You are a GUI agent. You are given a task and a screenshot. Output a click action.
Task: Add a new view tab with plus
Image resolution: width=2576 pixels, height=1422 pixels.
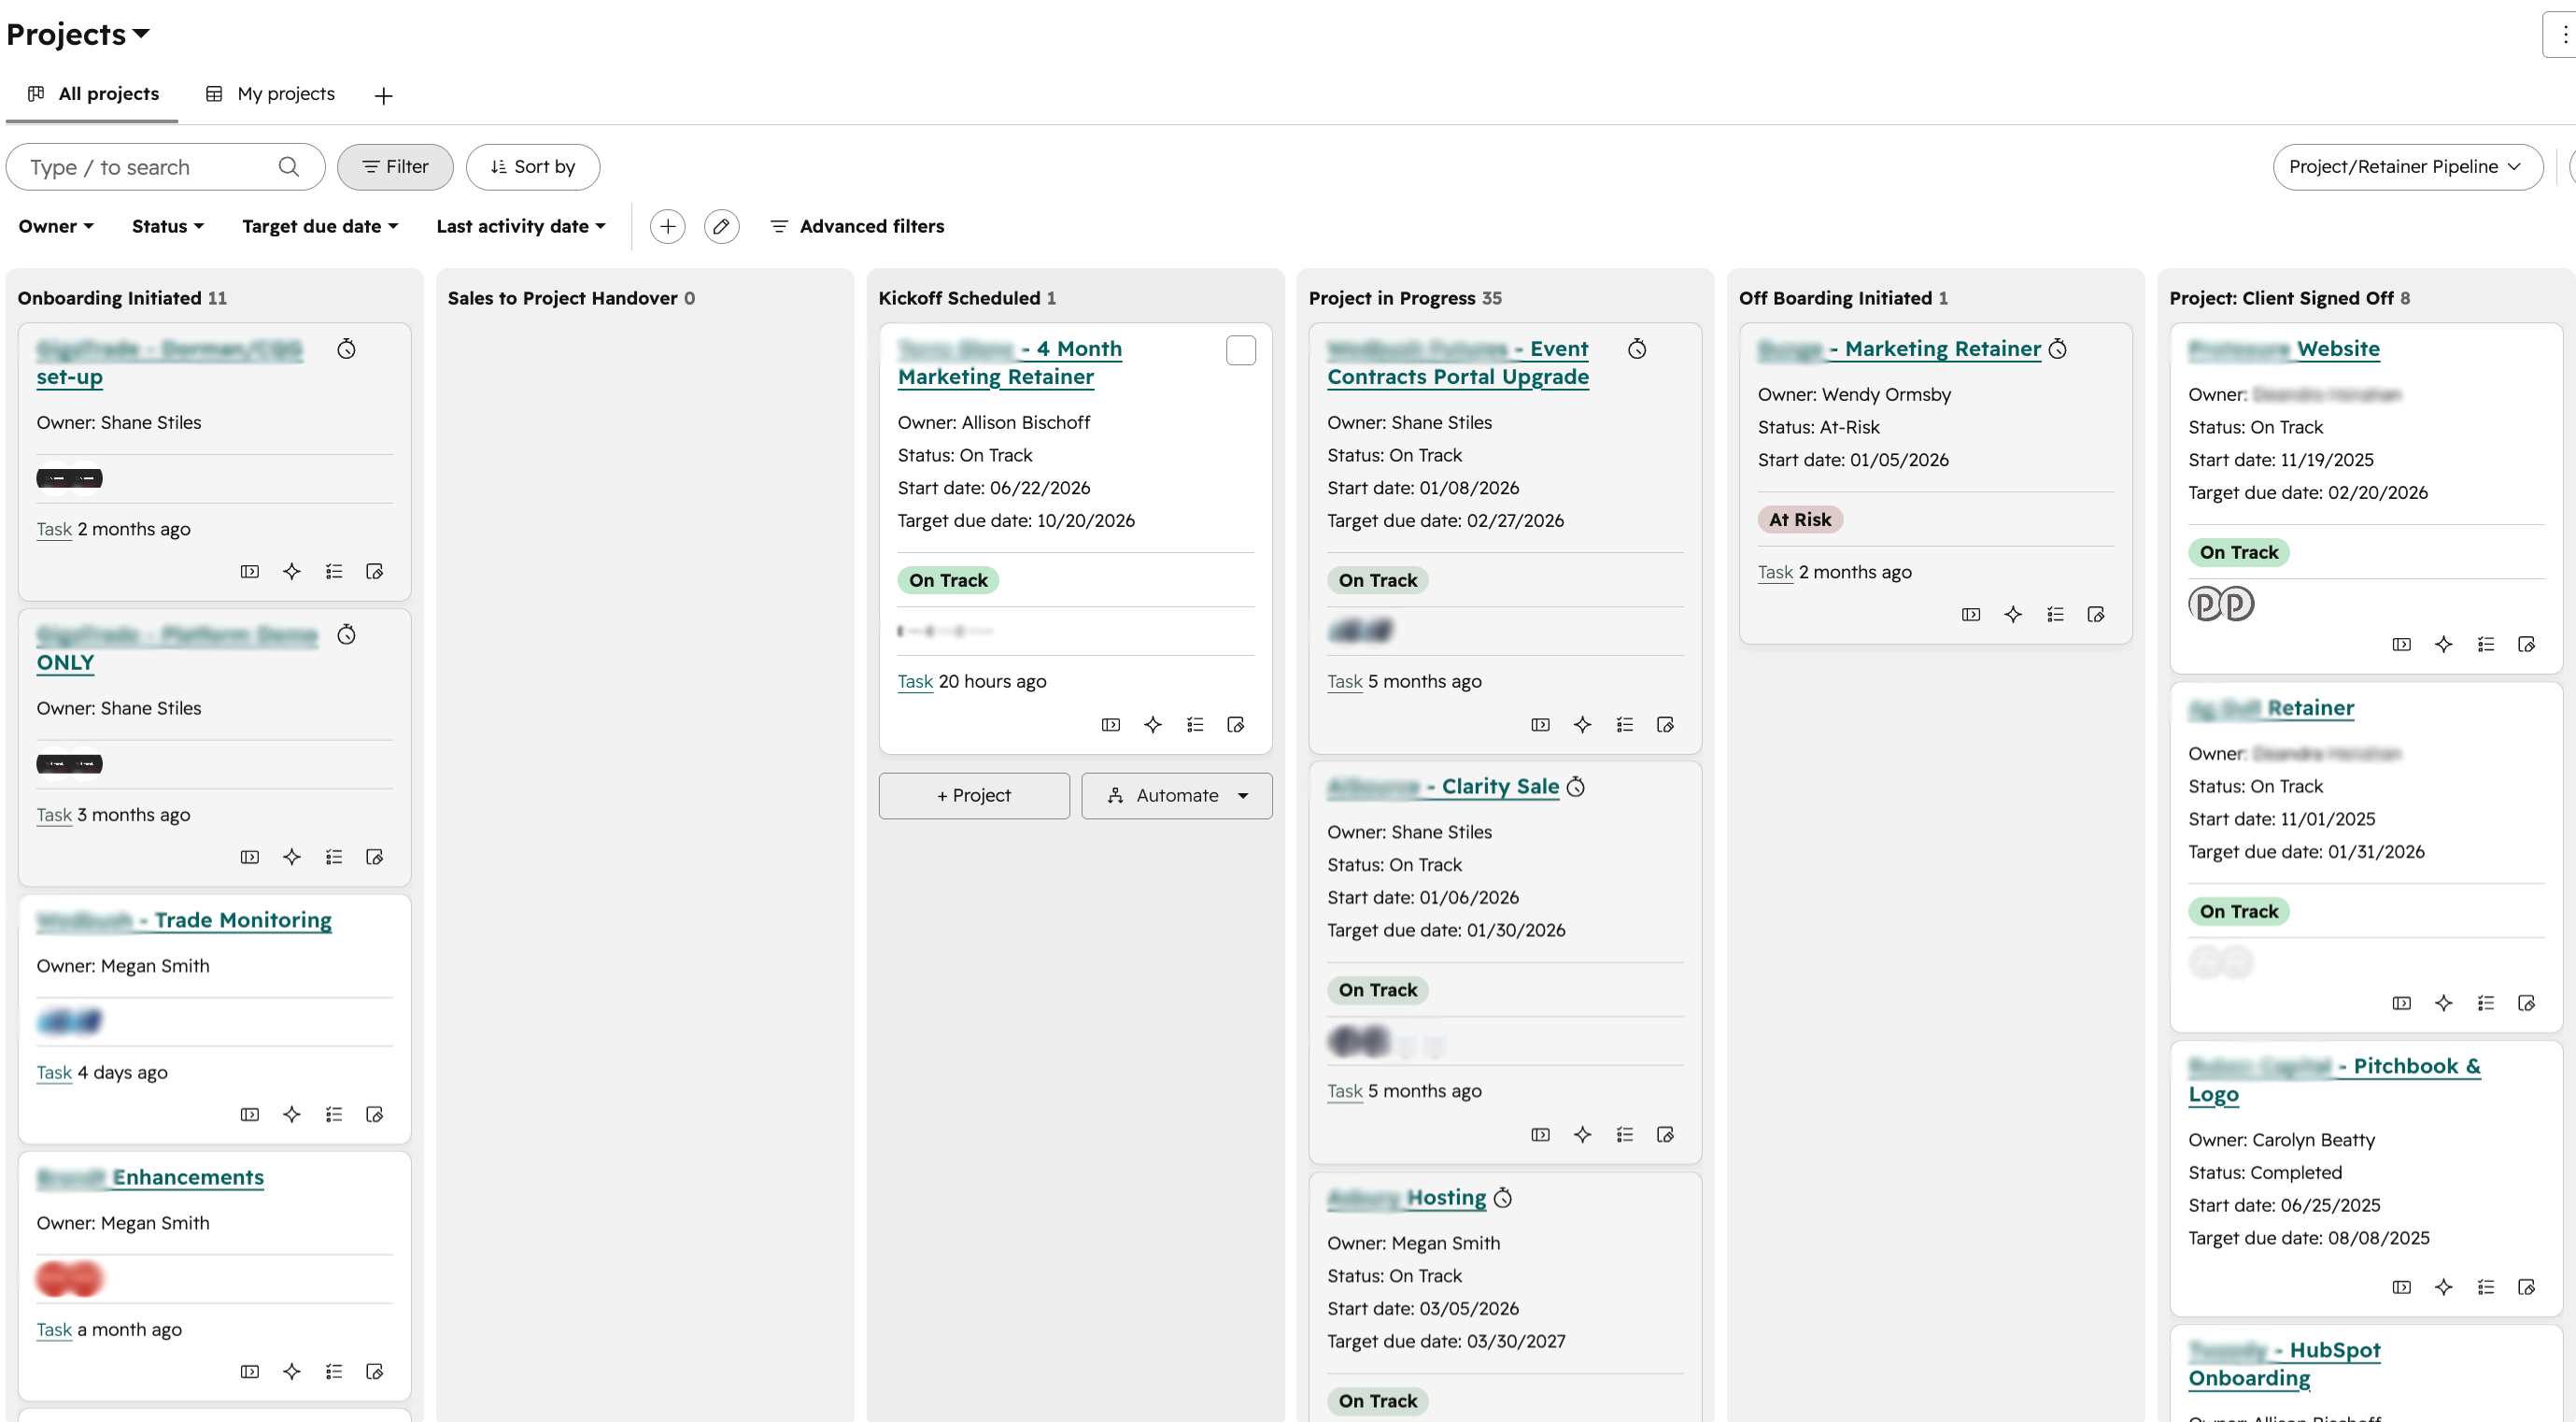pyautogui.click(x=383, y=95)
